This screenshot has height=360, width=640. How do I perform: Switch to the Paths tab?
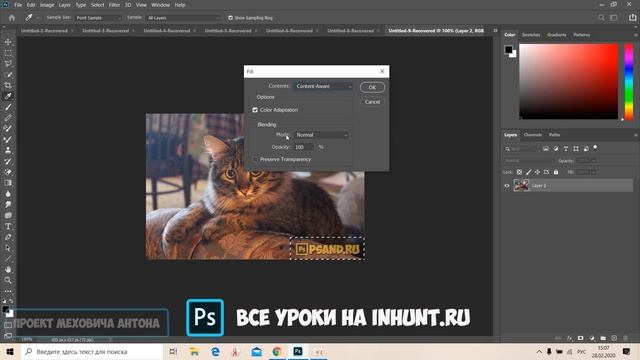point(554,135)
